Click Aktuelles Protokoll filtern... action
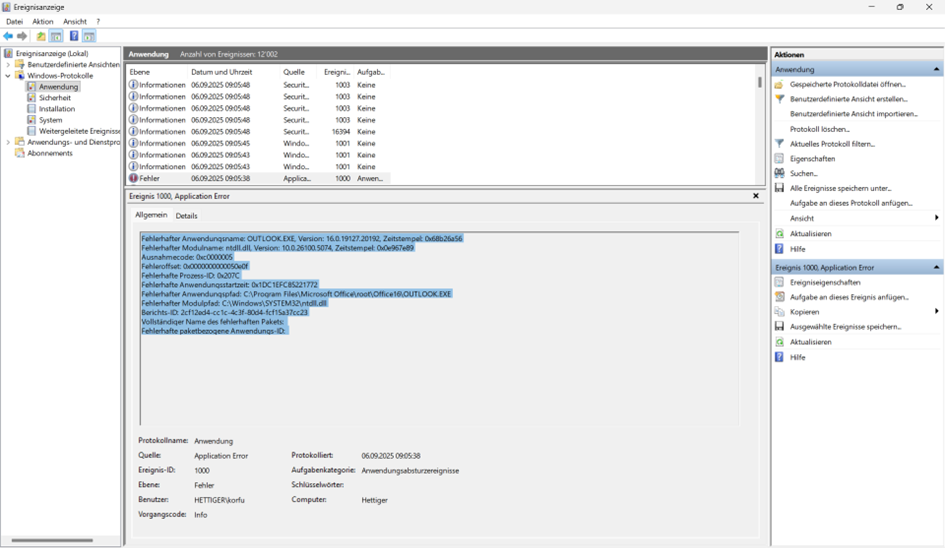The image size is (945, 548). [832, 144]
